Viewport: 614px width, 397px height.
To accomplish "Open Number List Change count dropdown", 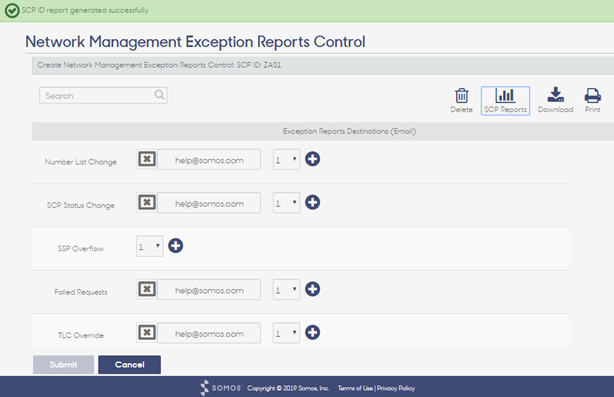I will 286,159.
